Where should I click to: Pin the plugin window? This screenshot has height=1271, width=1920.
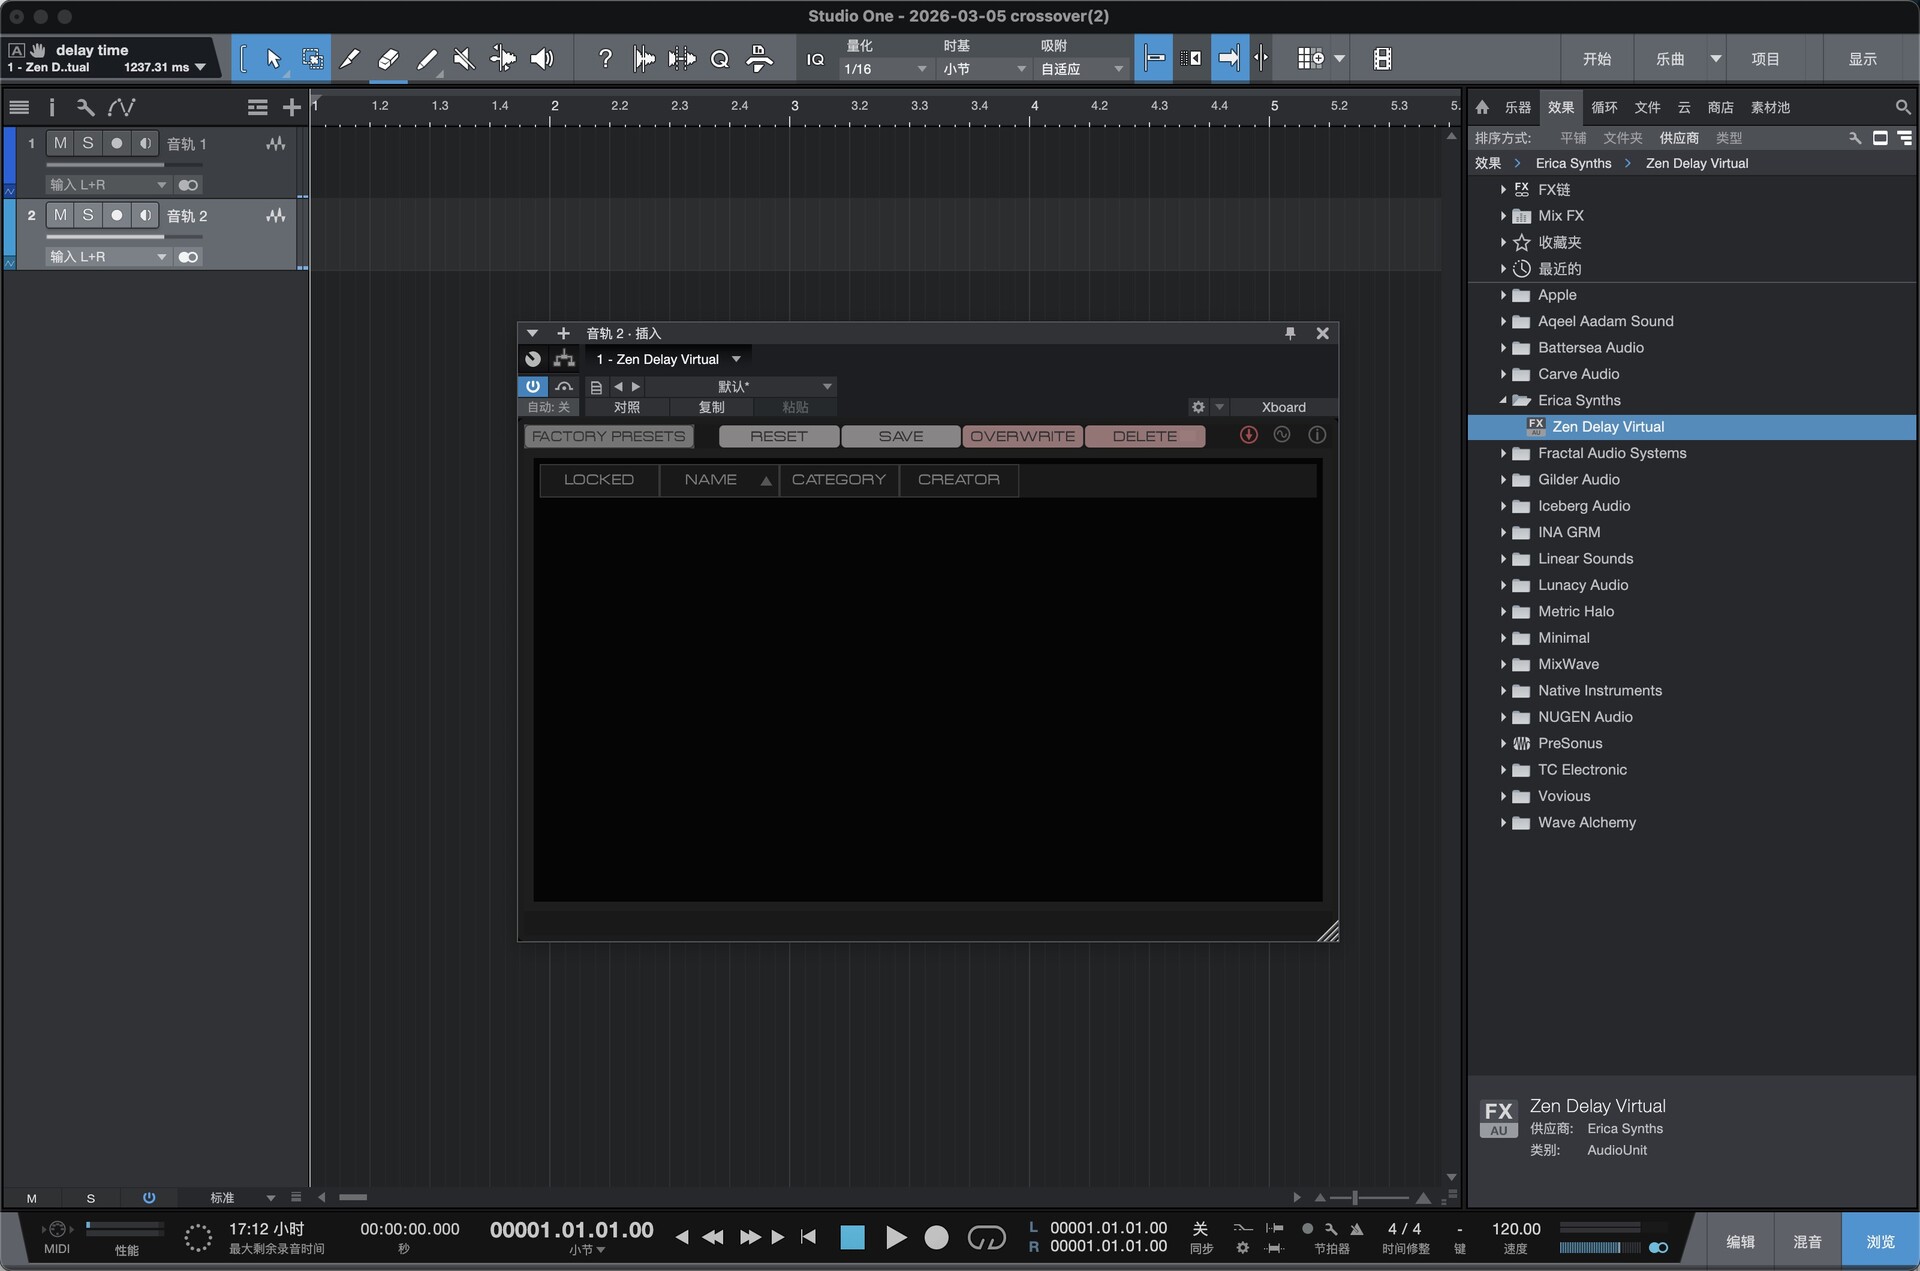coord(1290,333)
